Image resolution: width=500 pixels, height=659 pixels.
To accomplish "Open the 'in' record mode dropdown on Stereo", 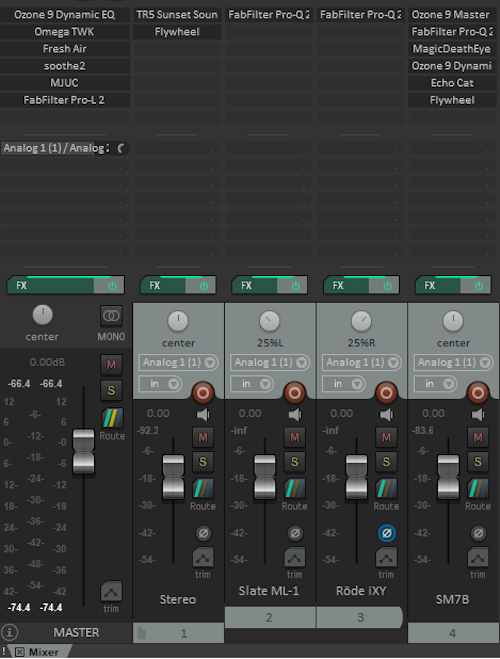I will click(160, 384).
